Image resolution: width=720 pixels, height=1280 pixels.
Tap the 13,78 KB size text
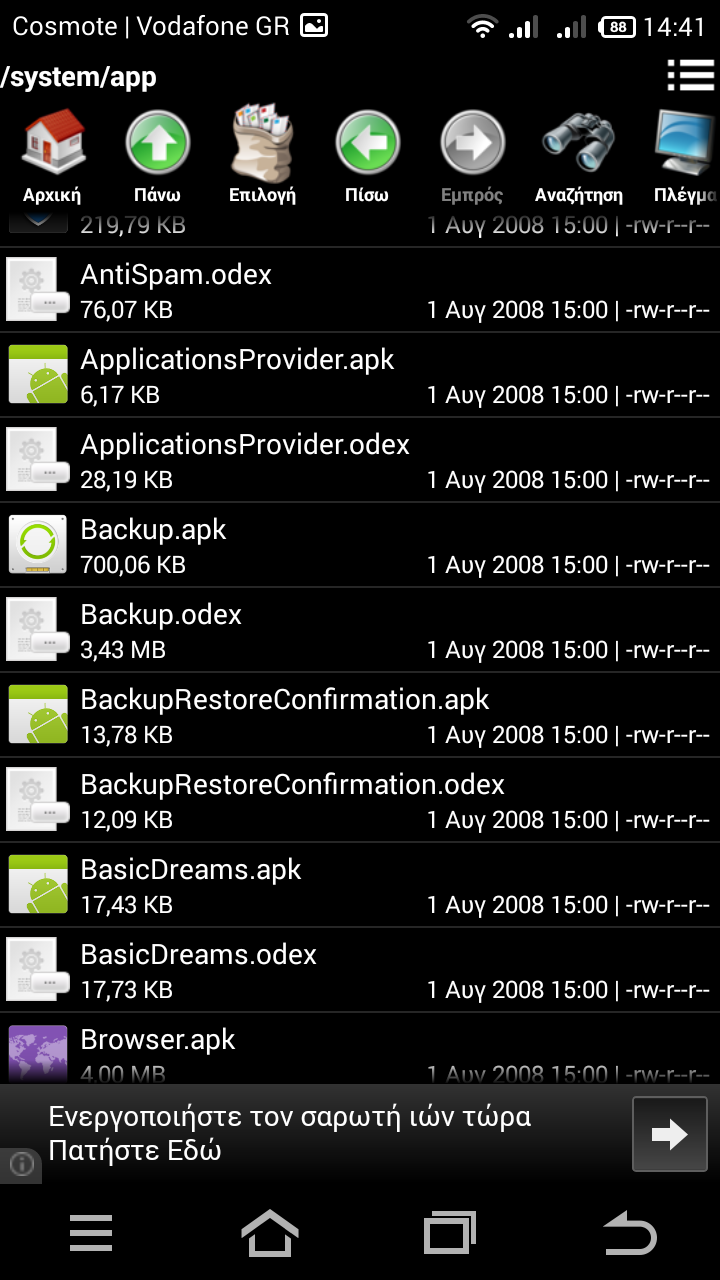(126, 736)
